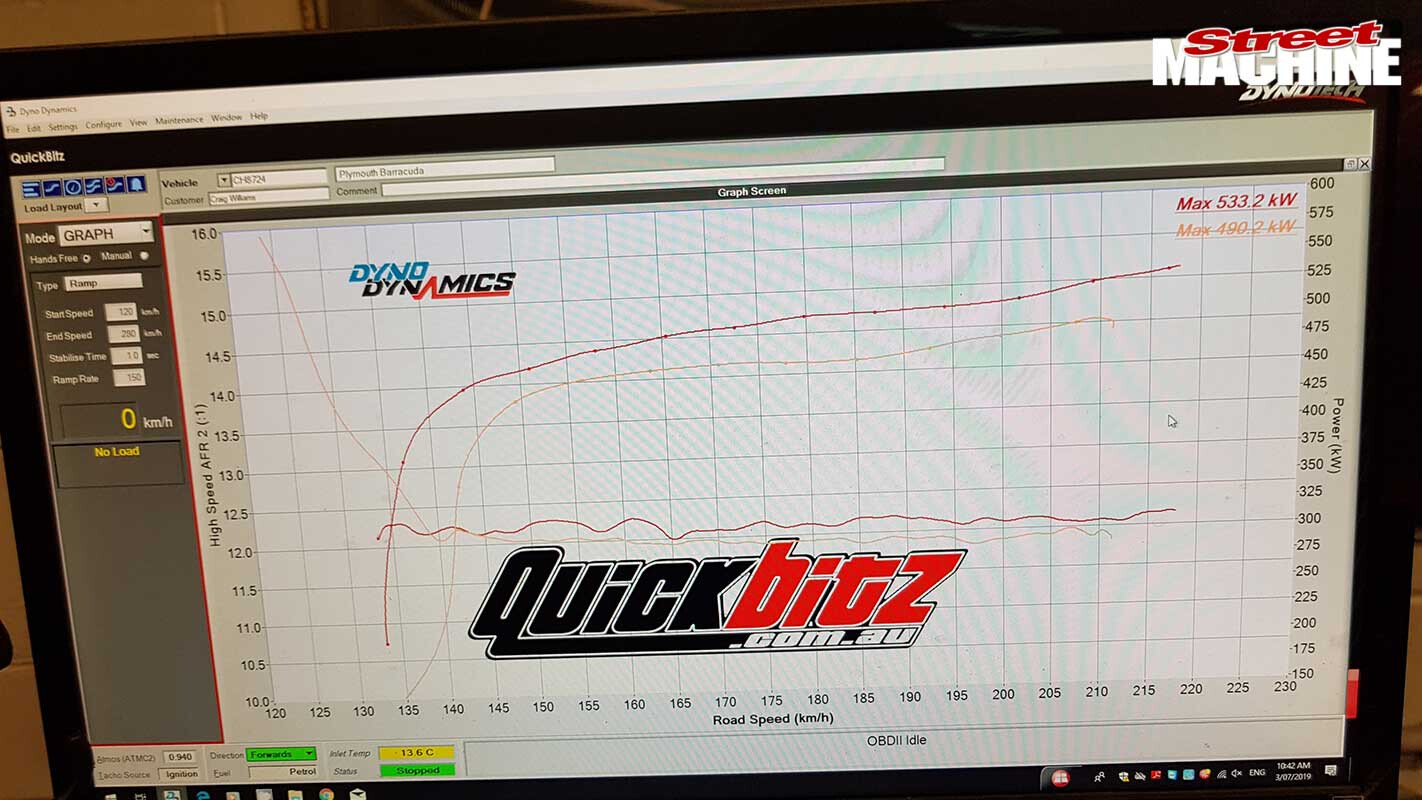Open the File menu
The image size is (1422, 800).
(13, 129)
